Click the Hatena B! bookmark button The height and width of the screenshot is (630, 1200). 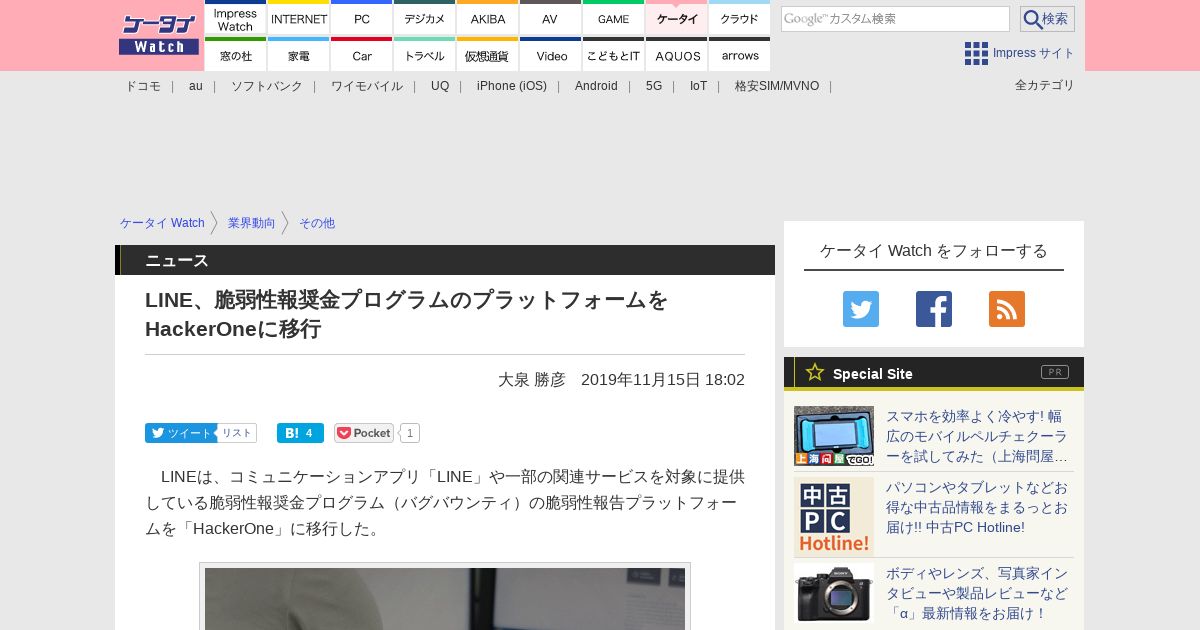pyautogui.click(x=300, y=433)
